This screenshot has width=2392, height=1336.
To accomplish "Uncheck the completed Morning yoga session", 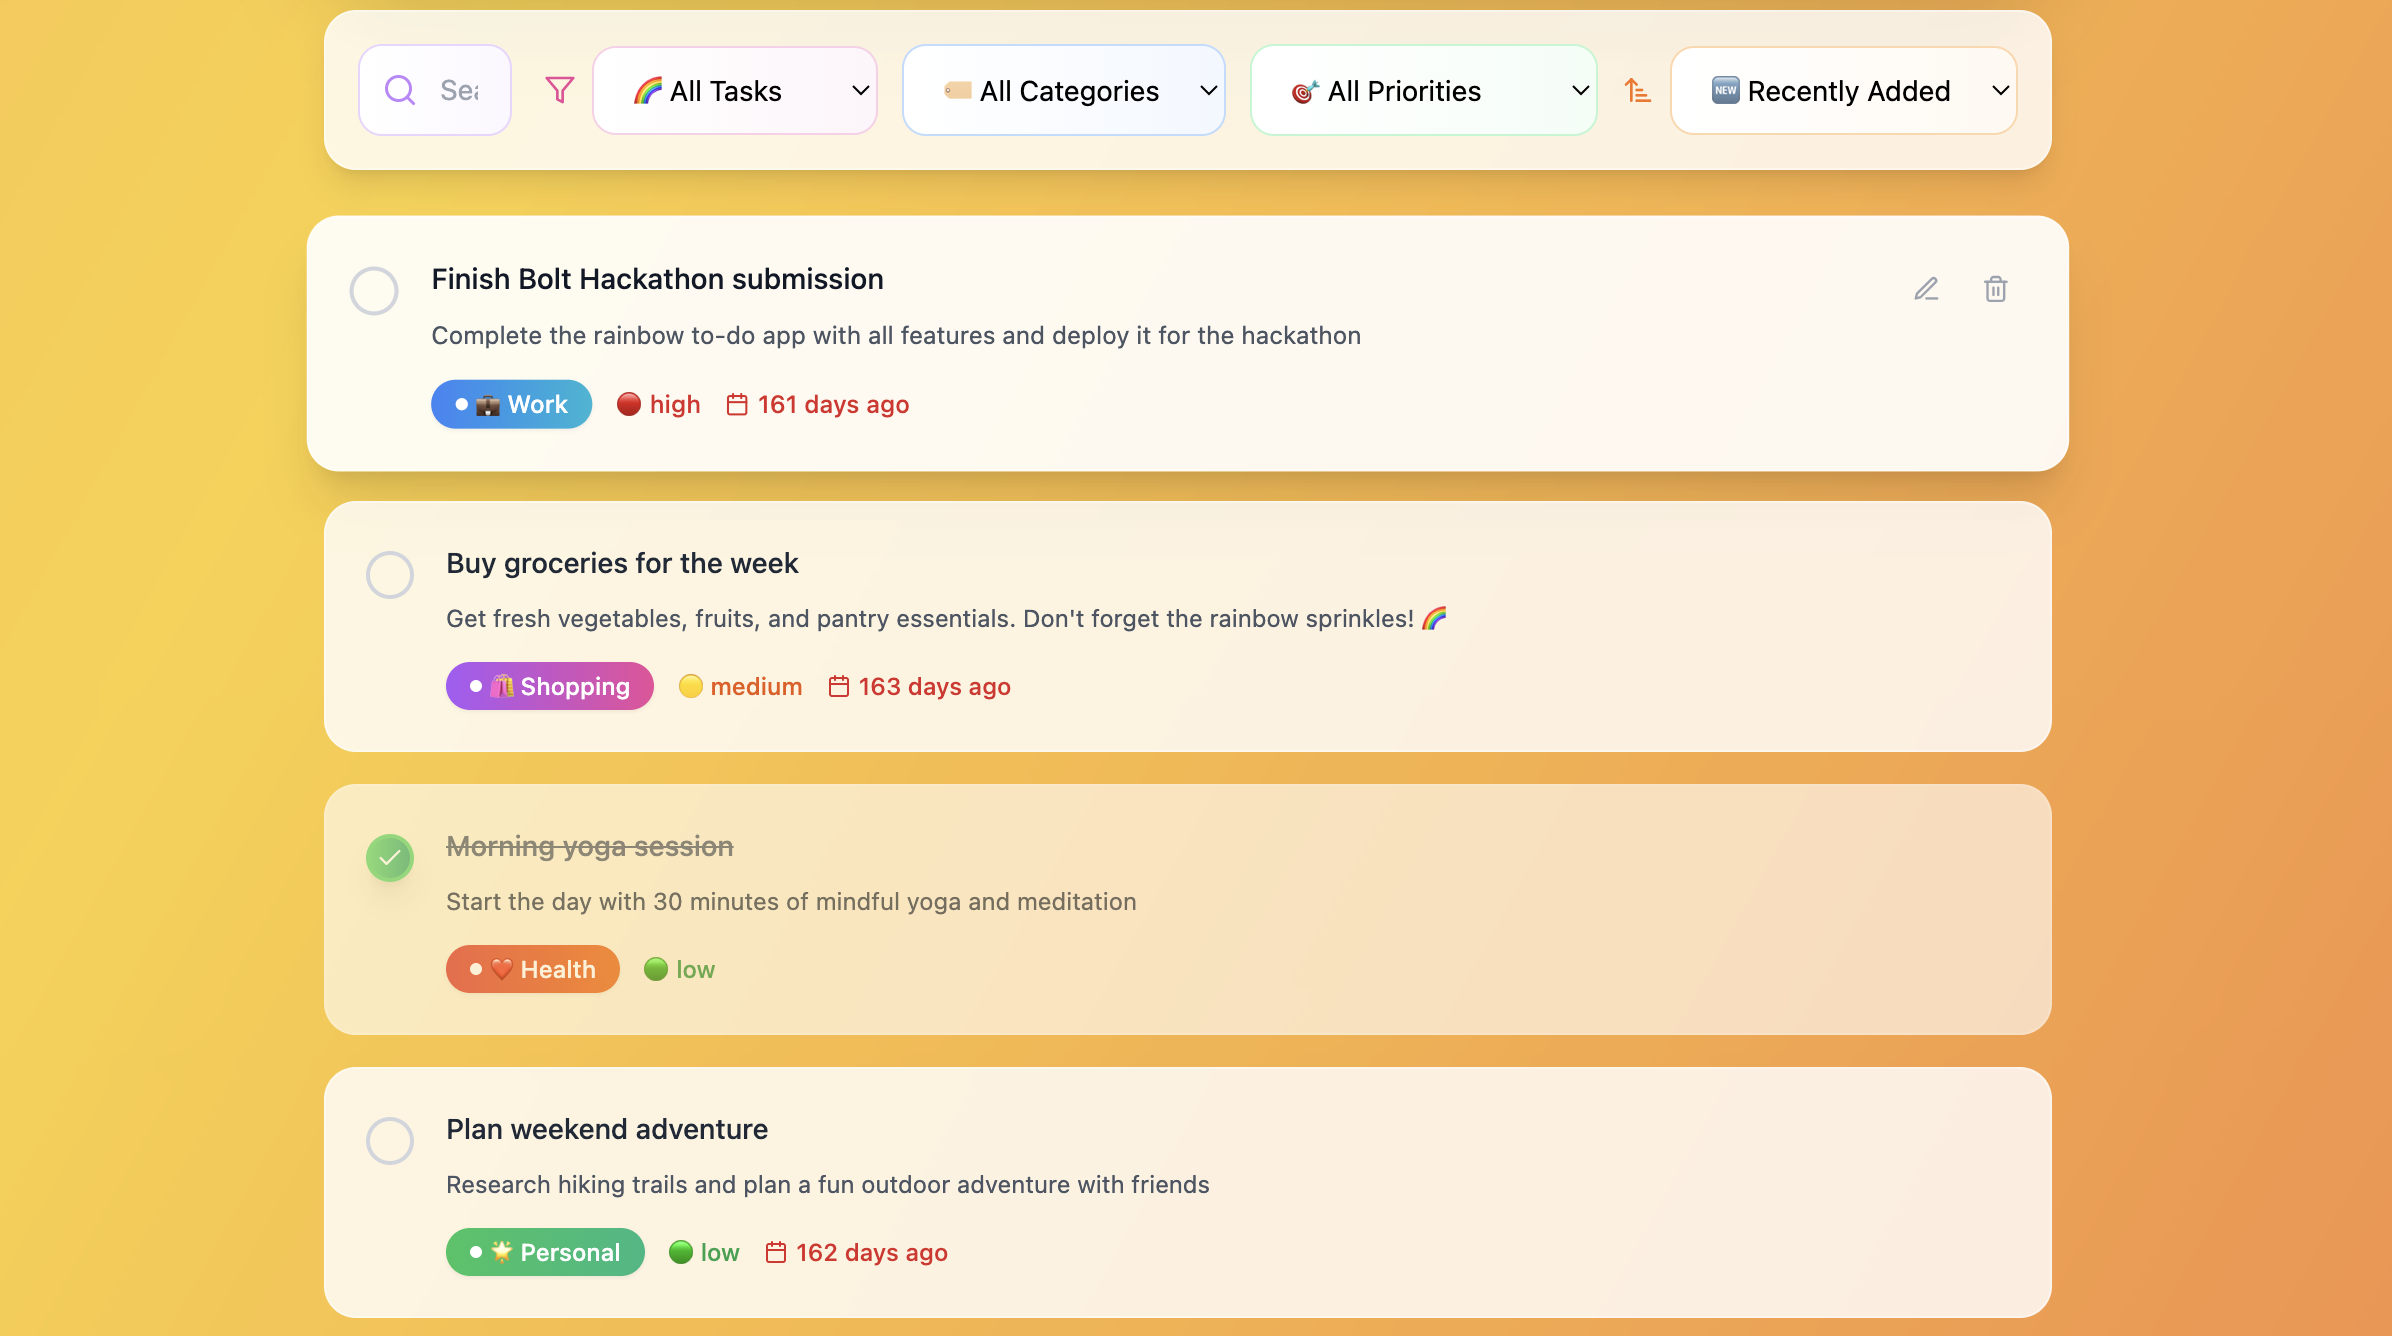I will (390, 858).
